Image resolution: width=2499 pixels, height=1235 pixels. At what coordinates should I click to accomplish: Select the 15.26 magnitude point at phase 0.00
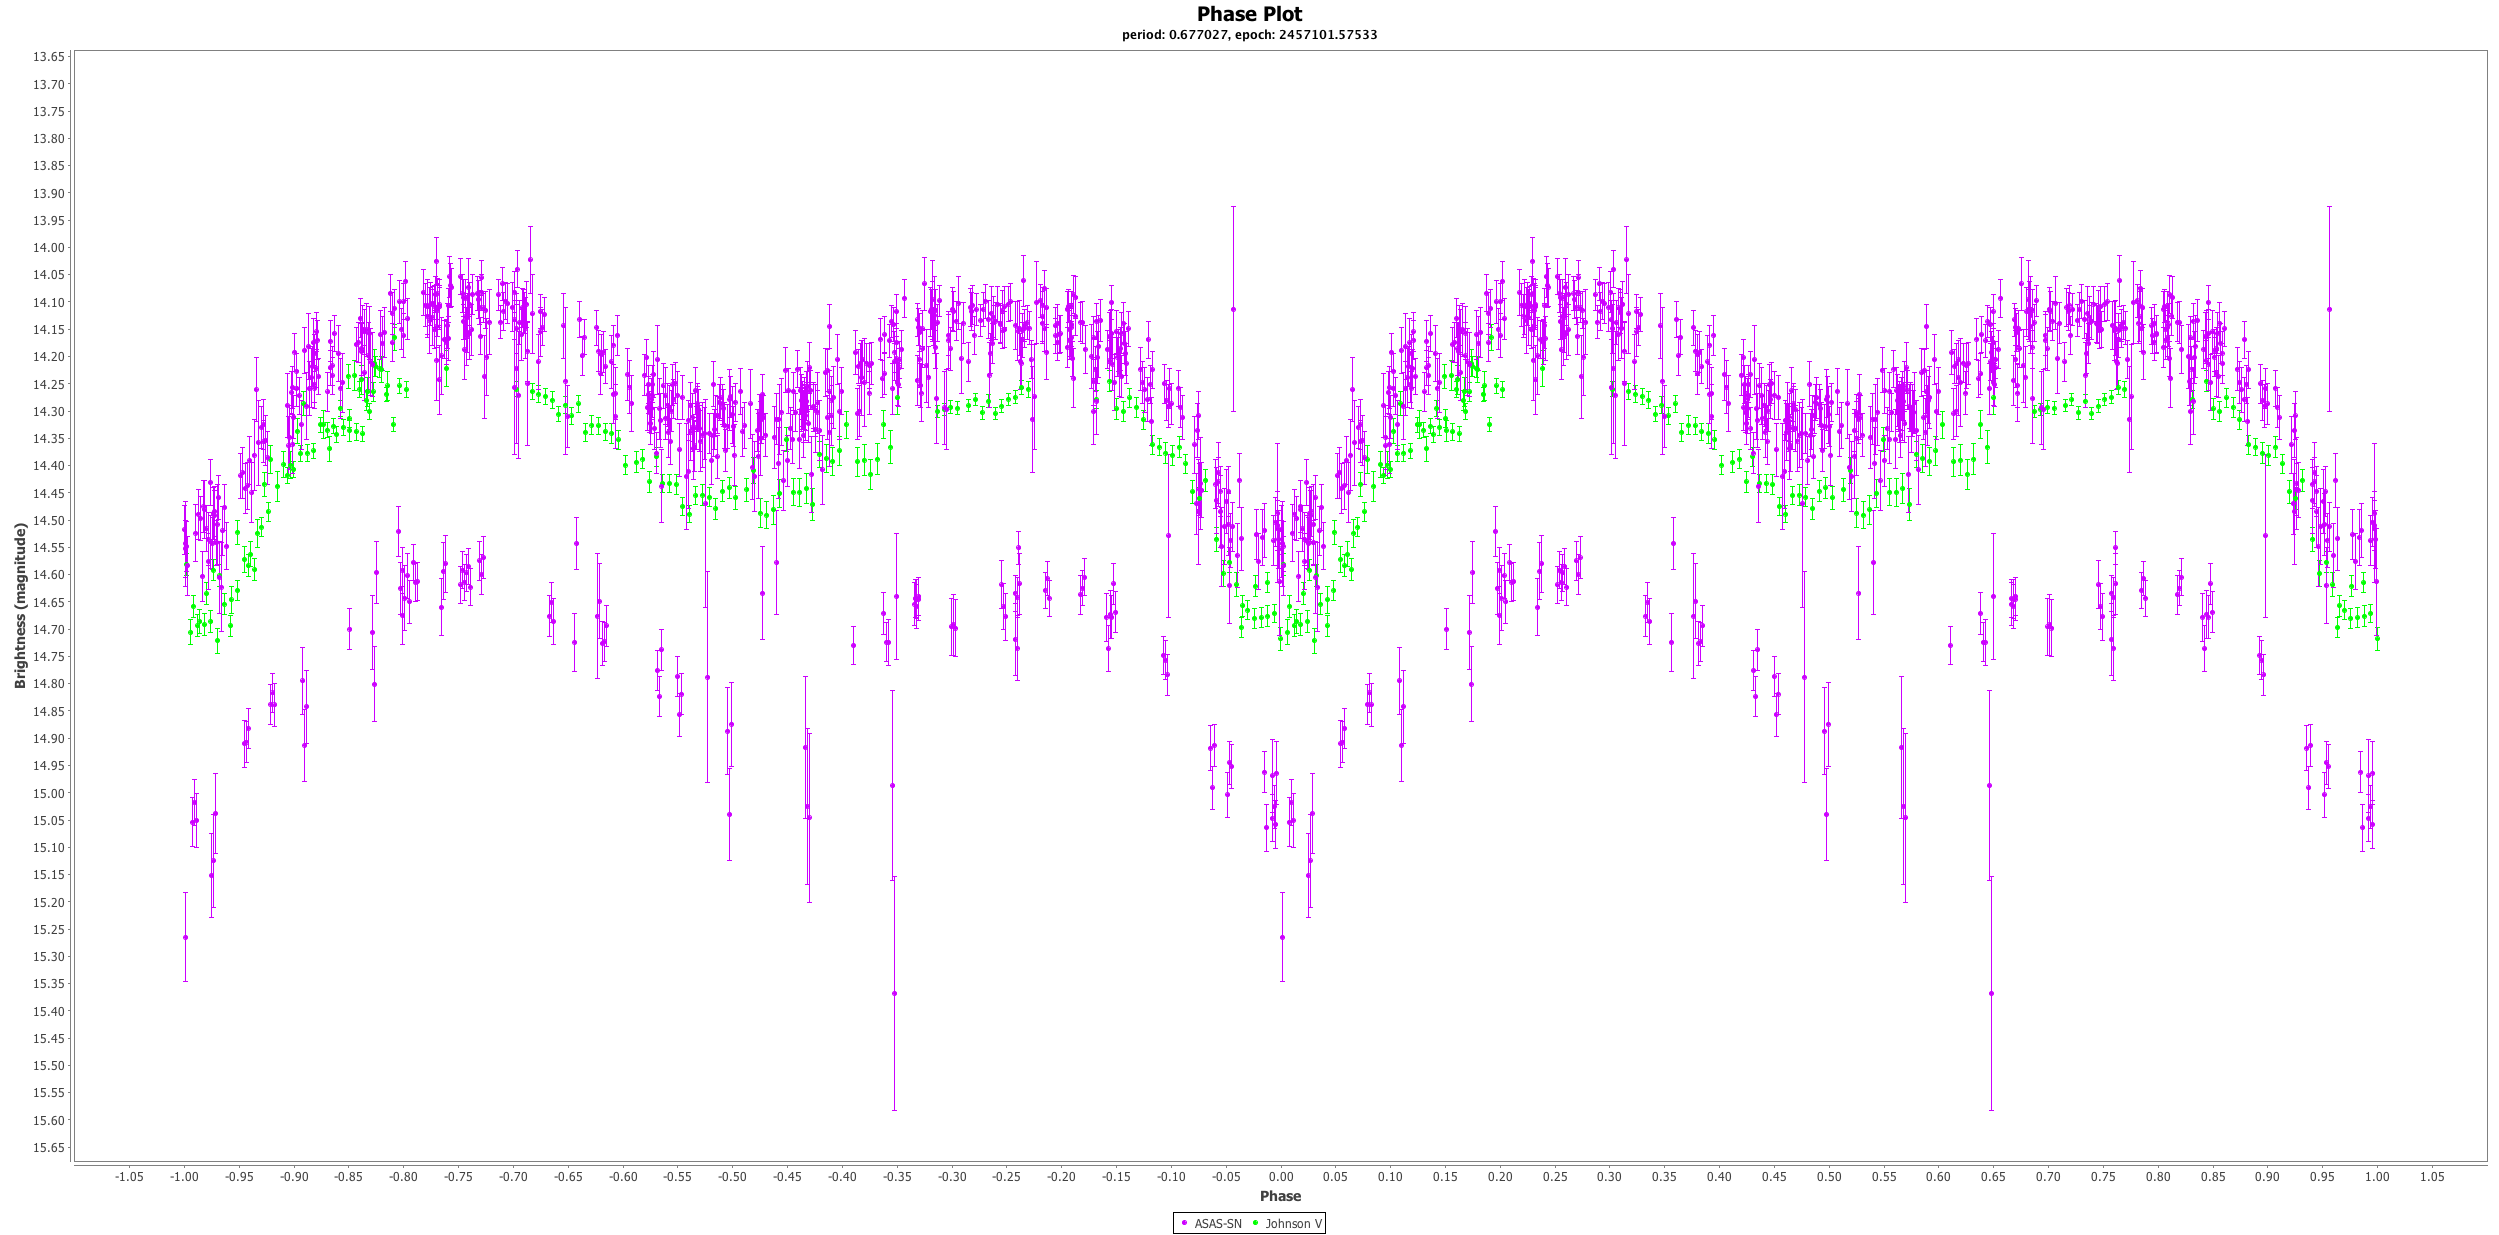1282,937
